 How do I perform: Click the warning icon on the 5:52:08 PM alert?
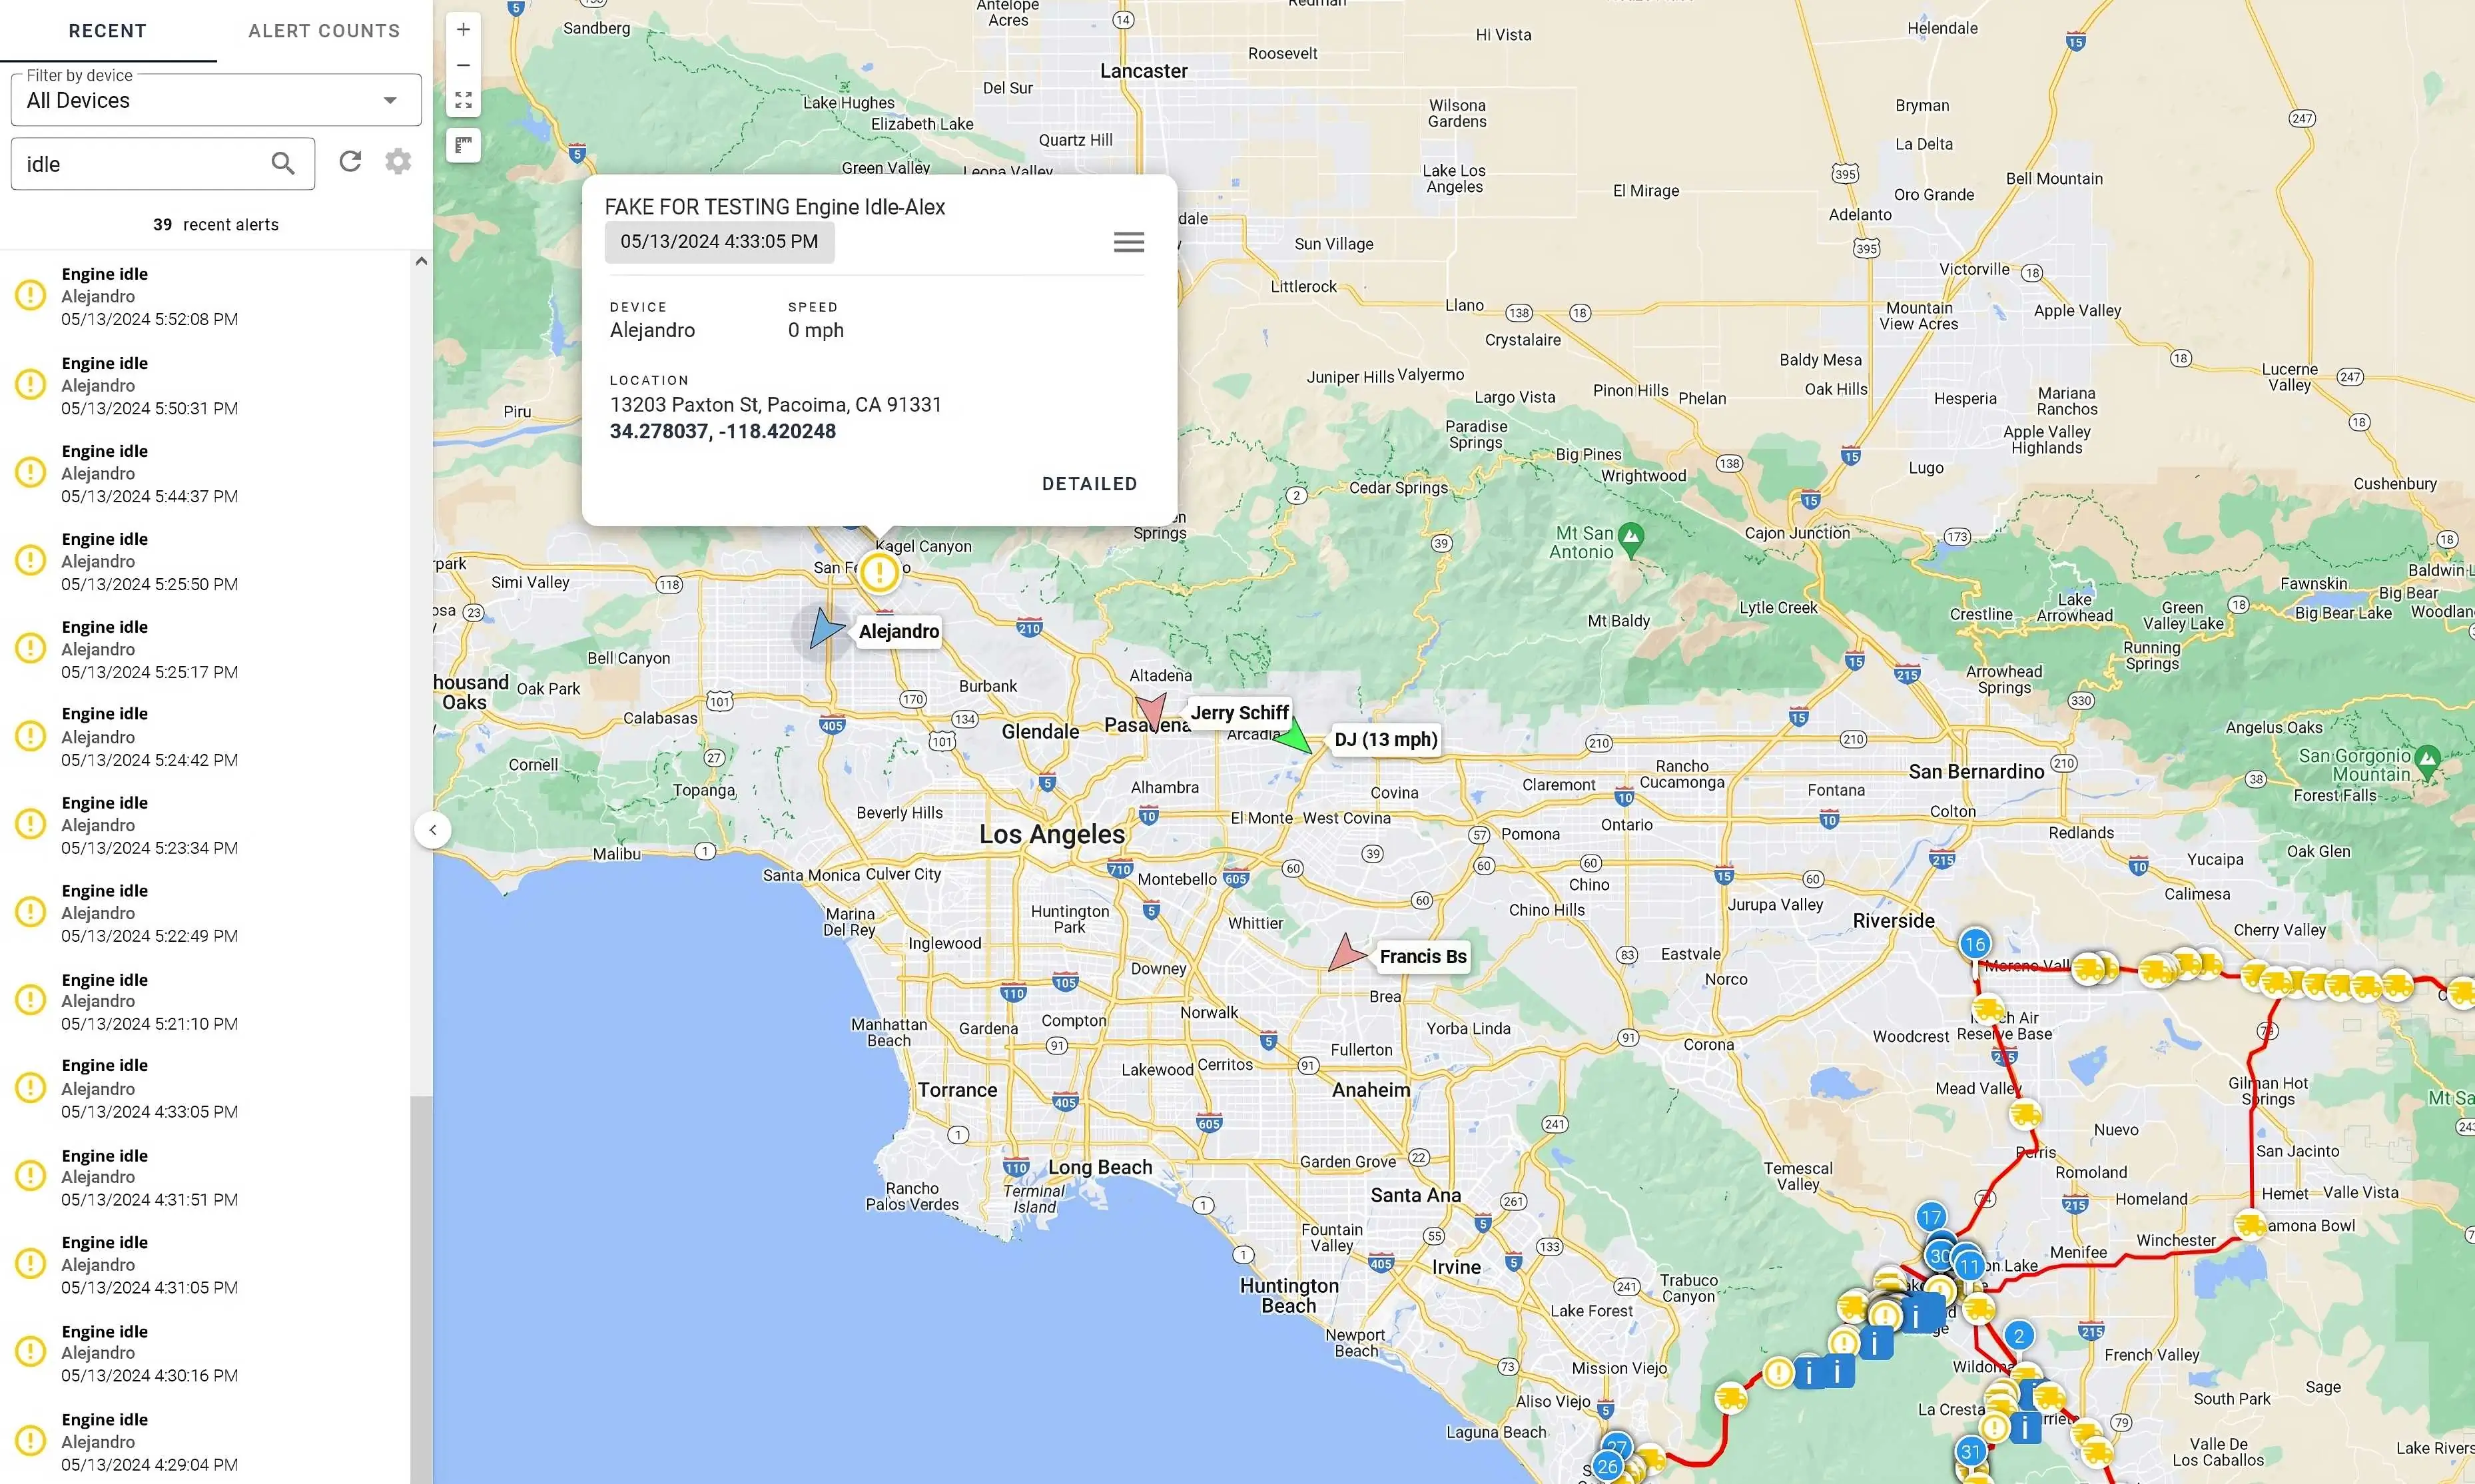click(x=30, y=294)
